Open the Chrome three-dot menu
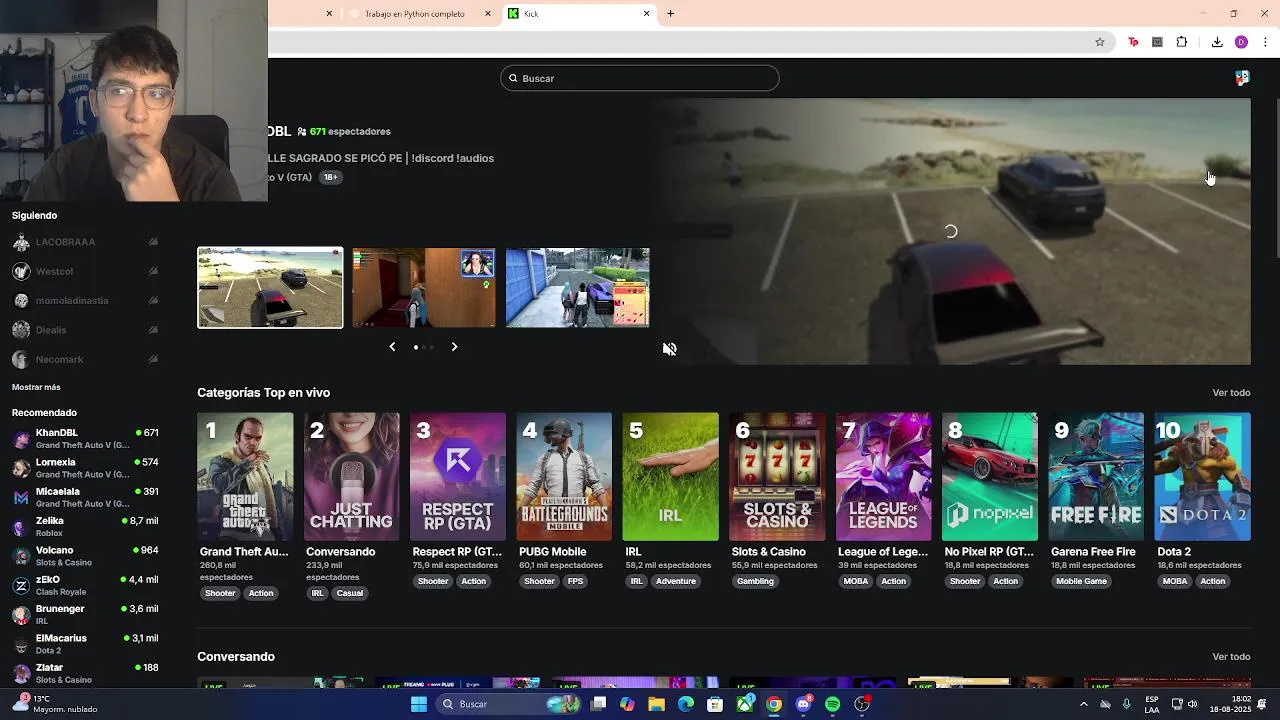The width and height of the screenshot is (1280, 720). 1265,42
